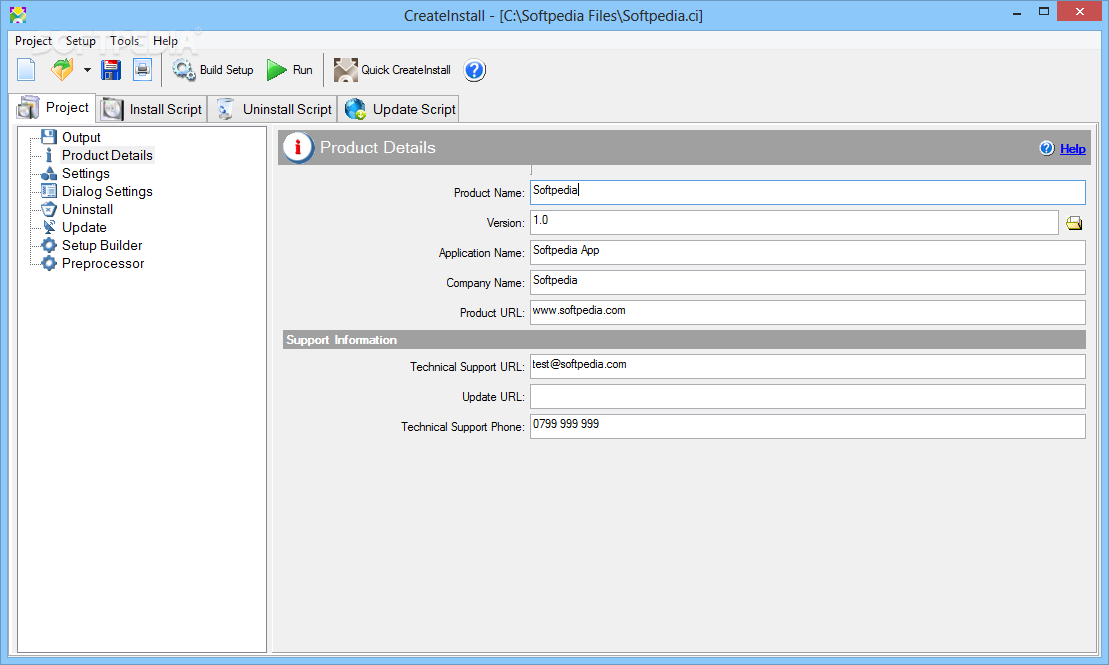The height and width of the screenshot is (665, 1109).
Task: Focus the empty Update URL field
Action: [x=808, y=396]
